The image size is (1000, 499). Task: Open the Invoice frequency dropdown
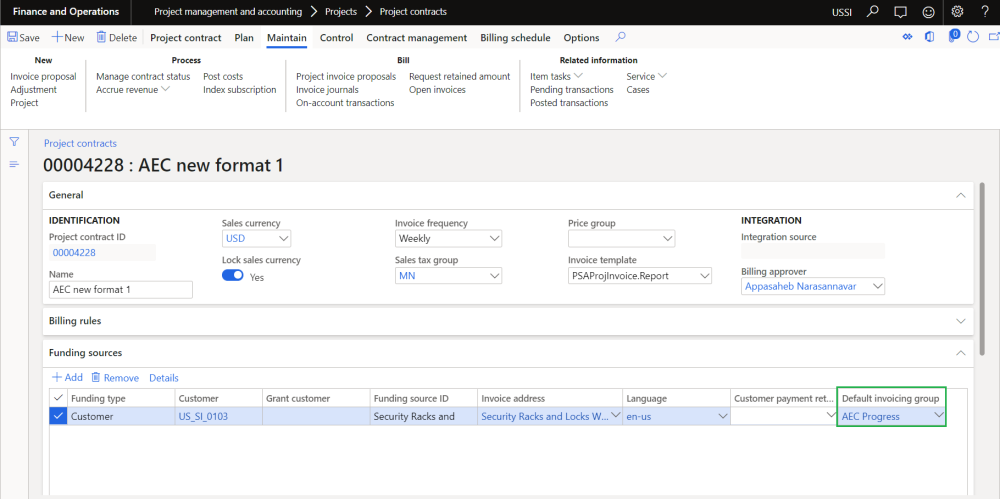click(494, 239)
